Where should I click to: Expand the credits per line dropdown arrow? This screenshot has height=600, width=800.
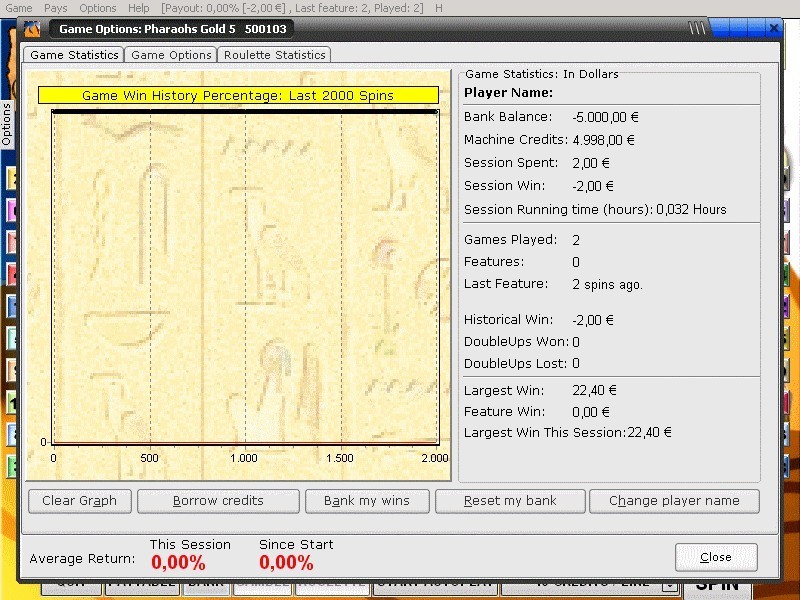coord(671,587)
